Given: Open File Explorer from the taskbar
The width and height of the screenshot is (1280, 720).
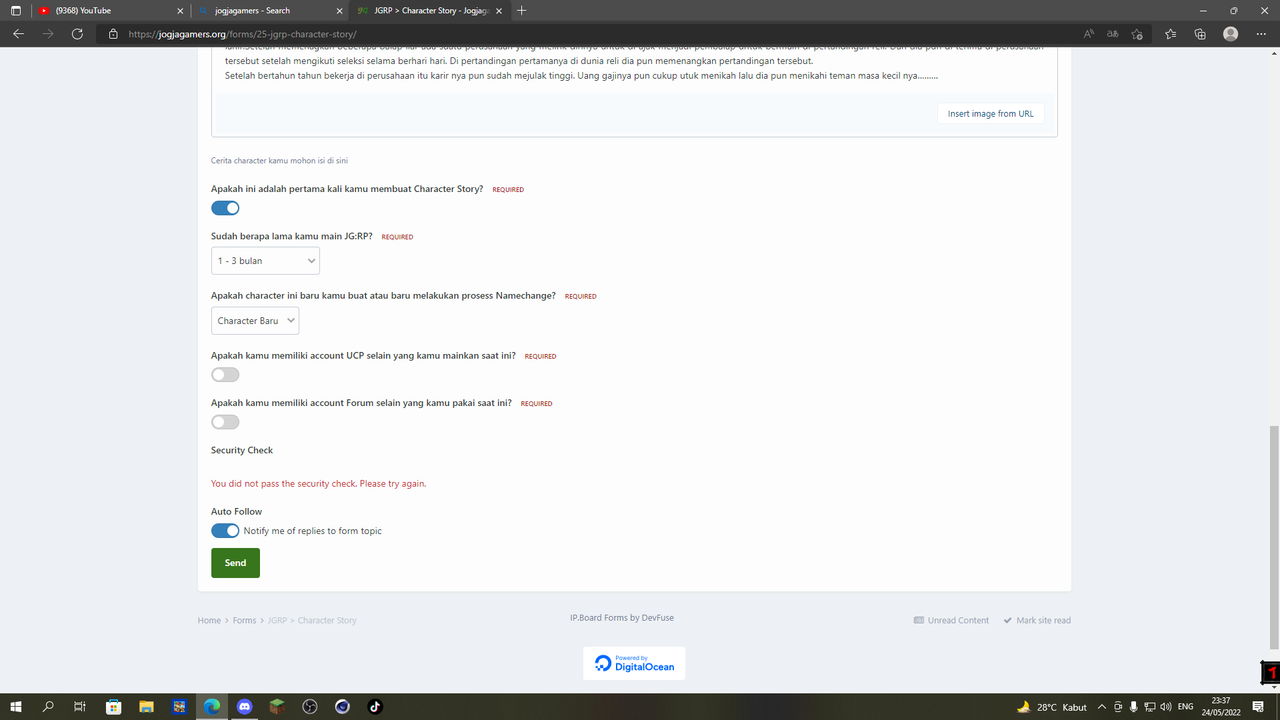Looking at the screenshot, I should coord(146,707).
